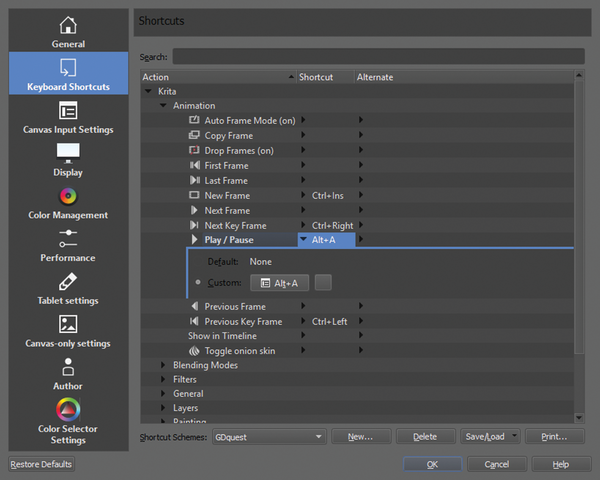This screenshot has height=480, width=600.
Task: Select the Show in Timeline row
Action: [x=357, y=336]
